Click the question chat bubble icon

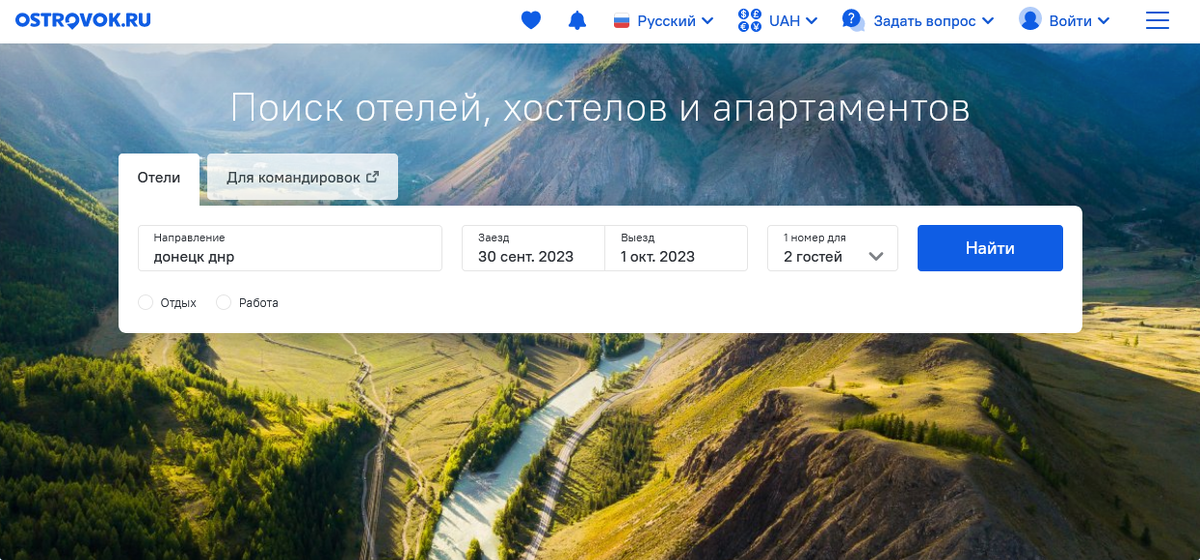853,20
